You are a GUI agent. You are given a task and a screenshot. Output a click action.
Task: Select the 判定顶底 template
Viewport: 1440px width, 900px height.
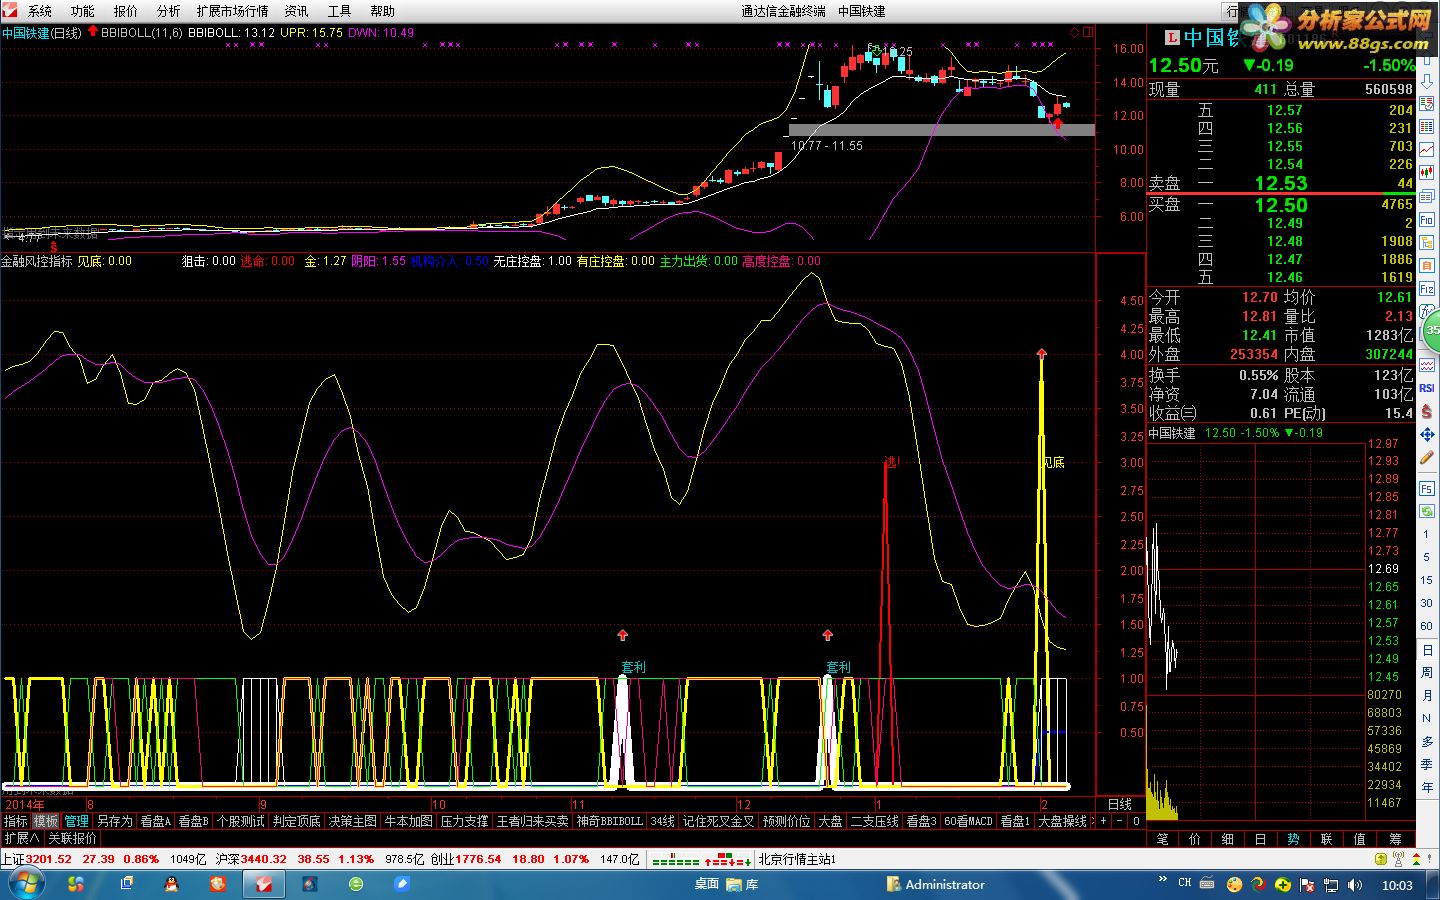coord(297,821)
